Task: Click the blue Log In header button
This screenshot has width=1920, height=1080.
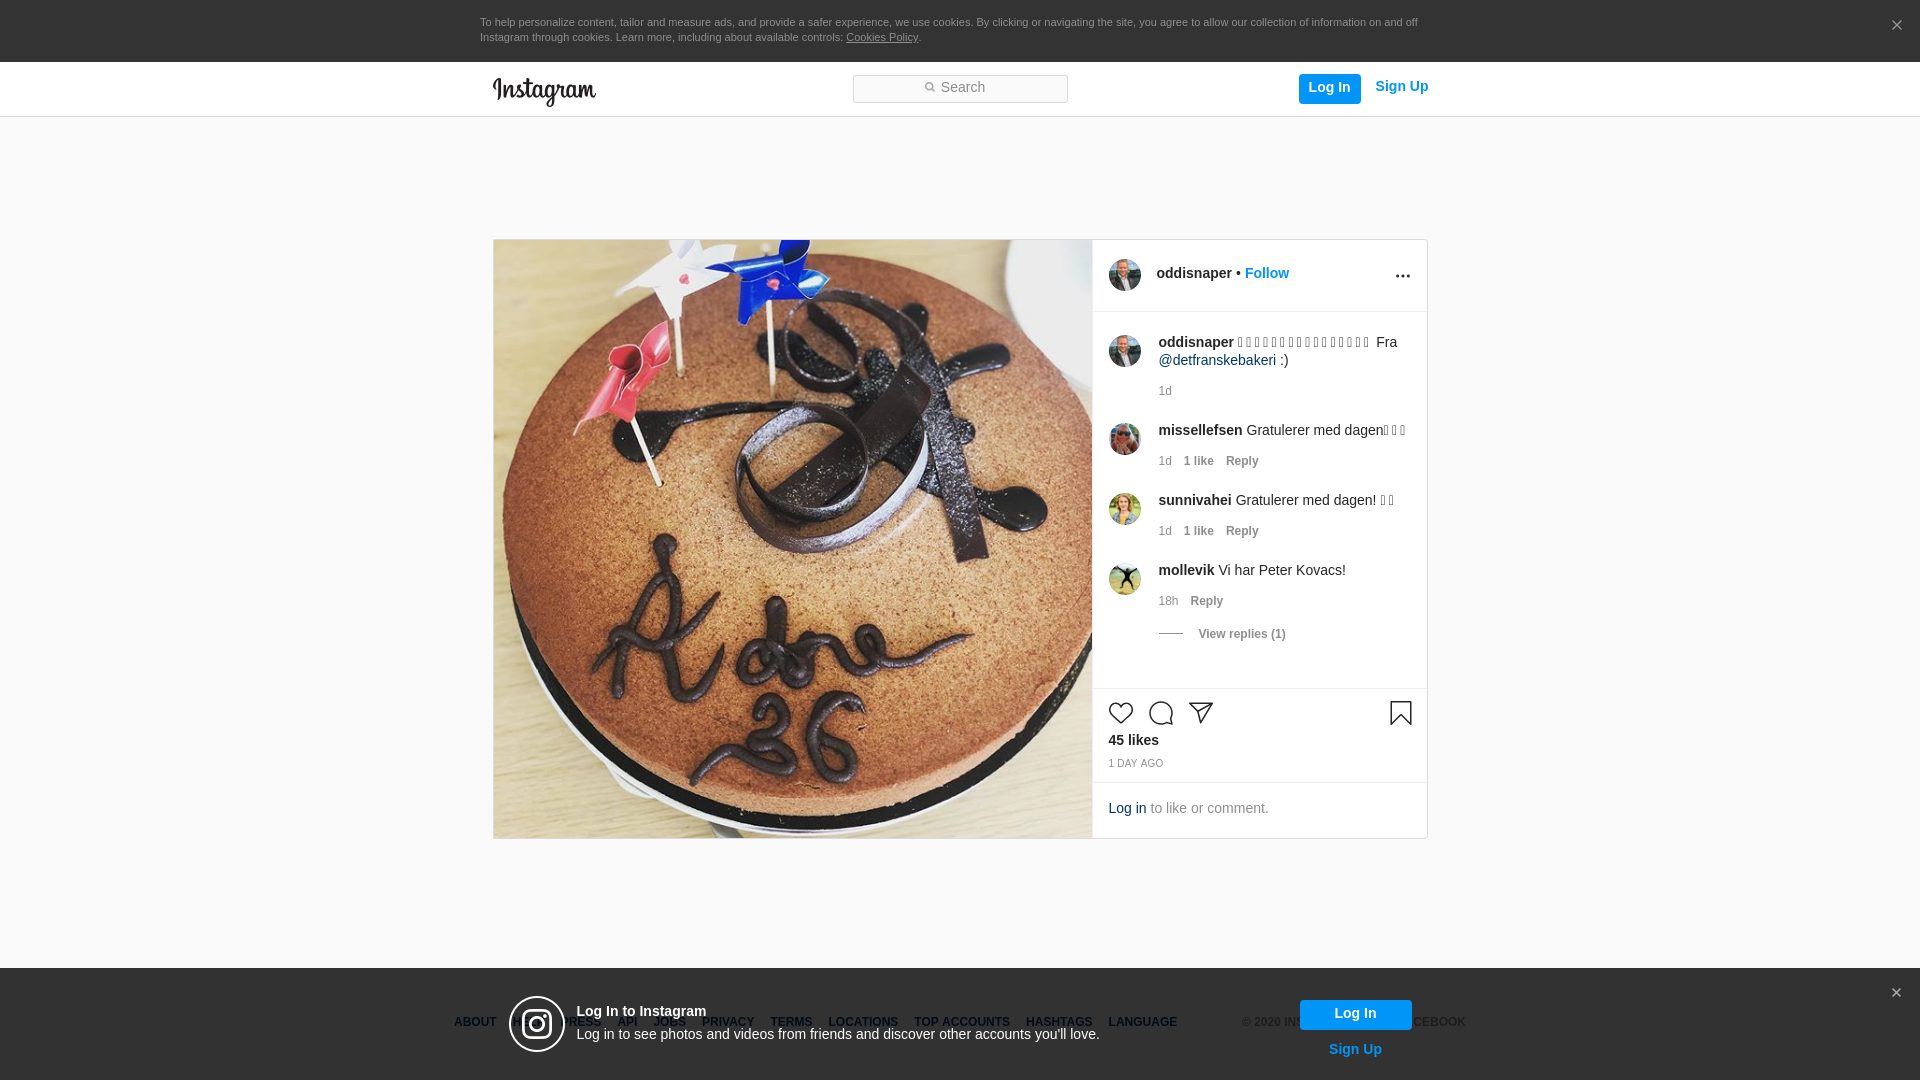Action: tap(1330, 89)
